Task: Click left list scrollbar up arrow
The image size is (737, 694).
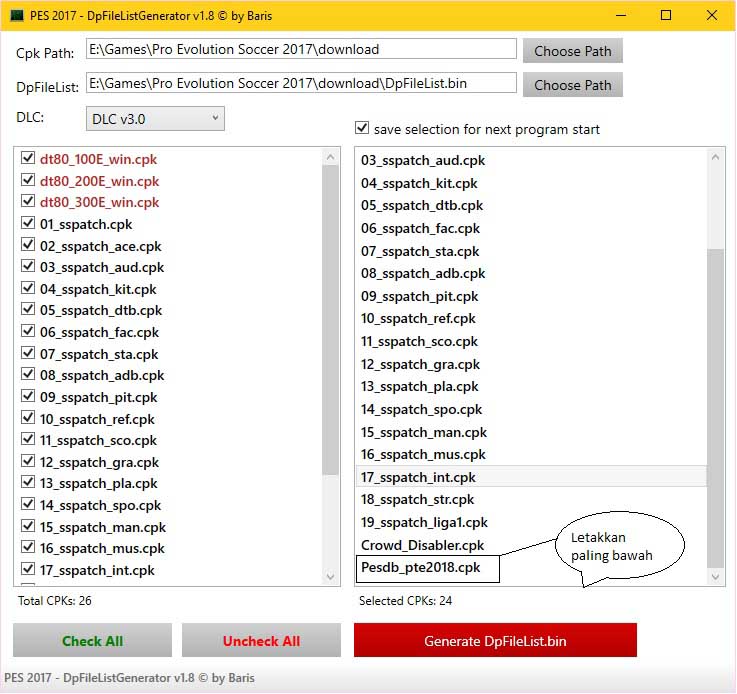Action: pyautogui.click(x=330, y=157)
